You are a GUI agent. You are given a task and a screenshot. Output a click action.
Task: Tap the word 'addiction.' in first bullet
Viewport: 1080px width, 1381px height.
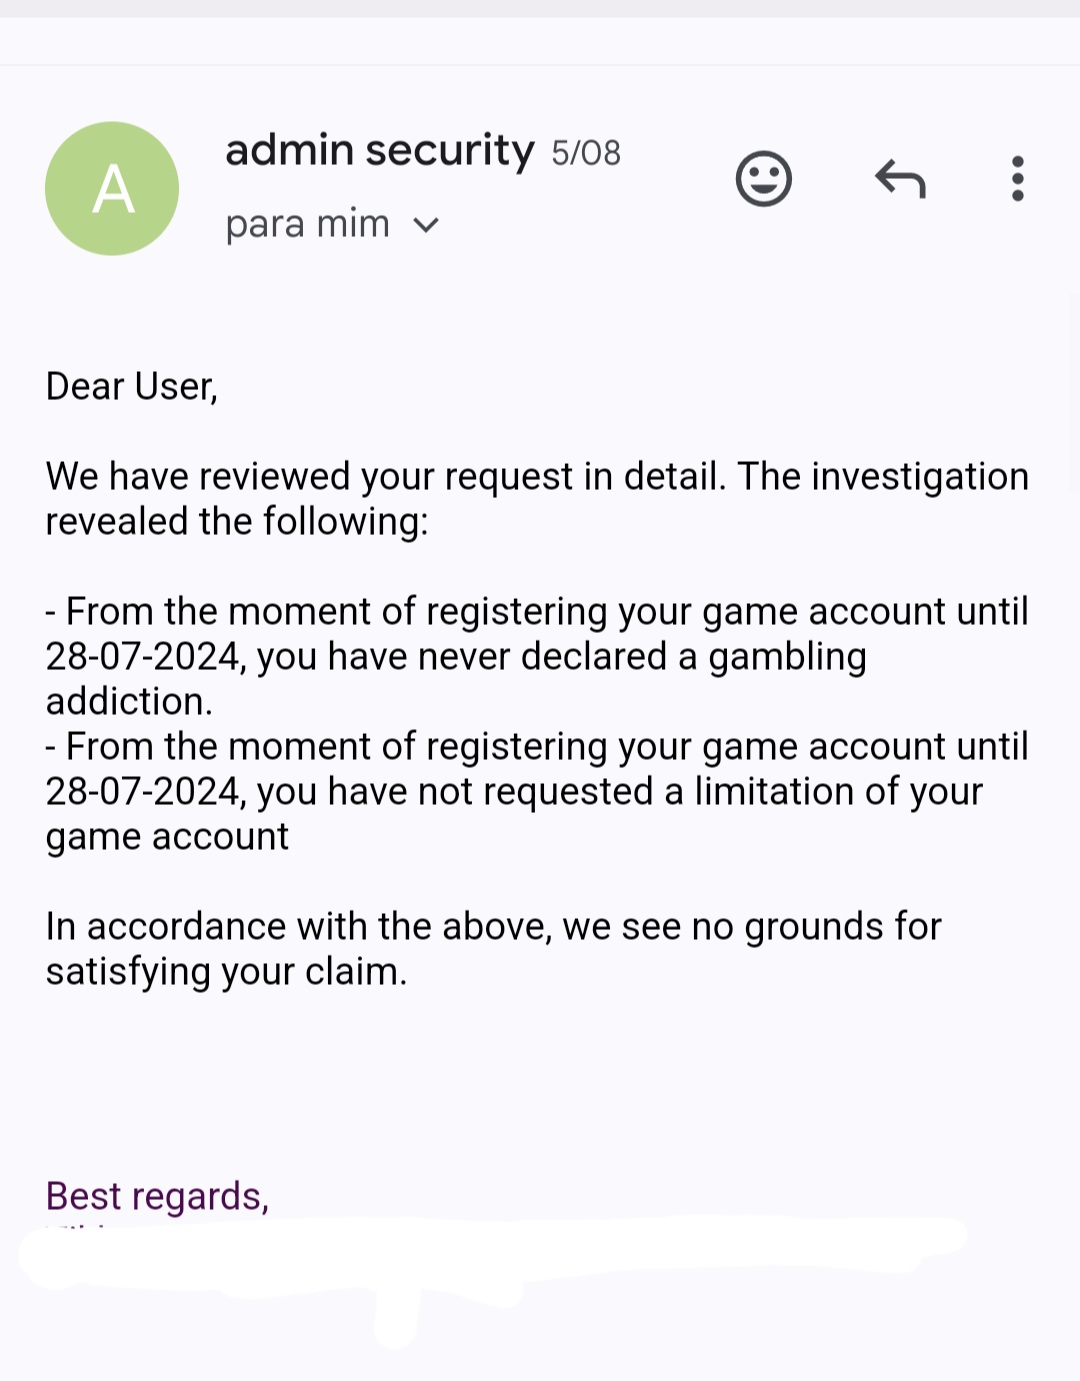point(129,702)
